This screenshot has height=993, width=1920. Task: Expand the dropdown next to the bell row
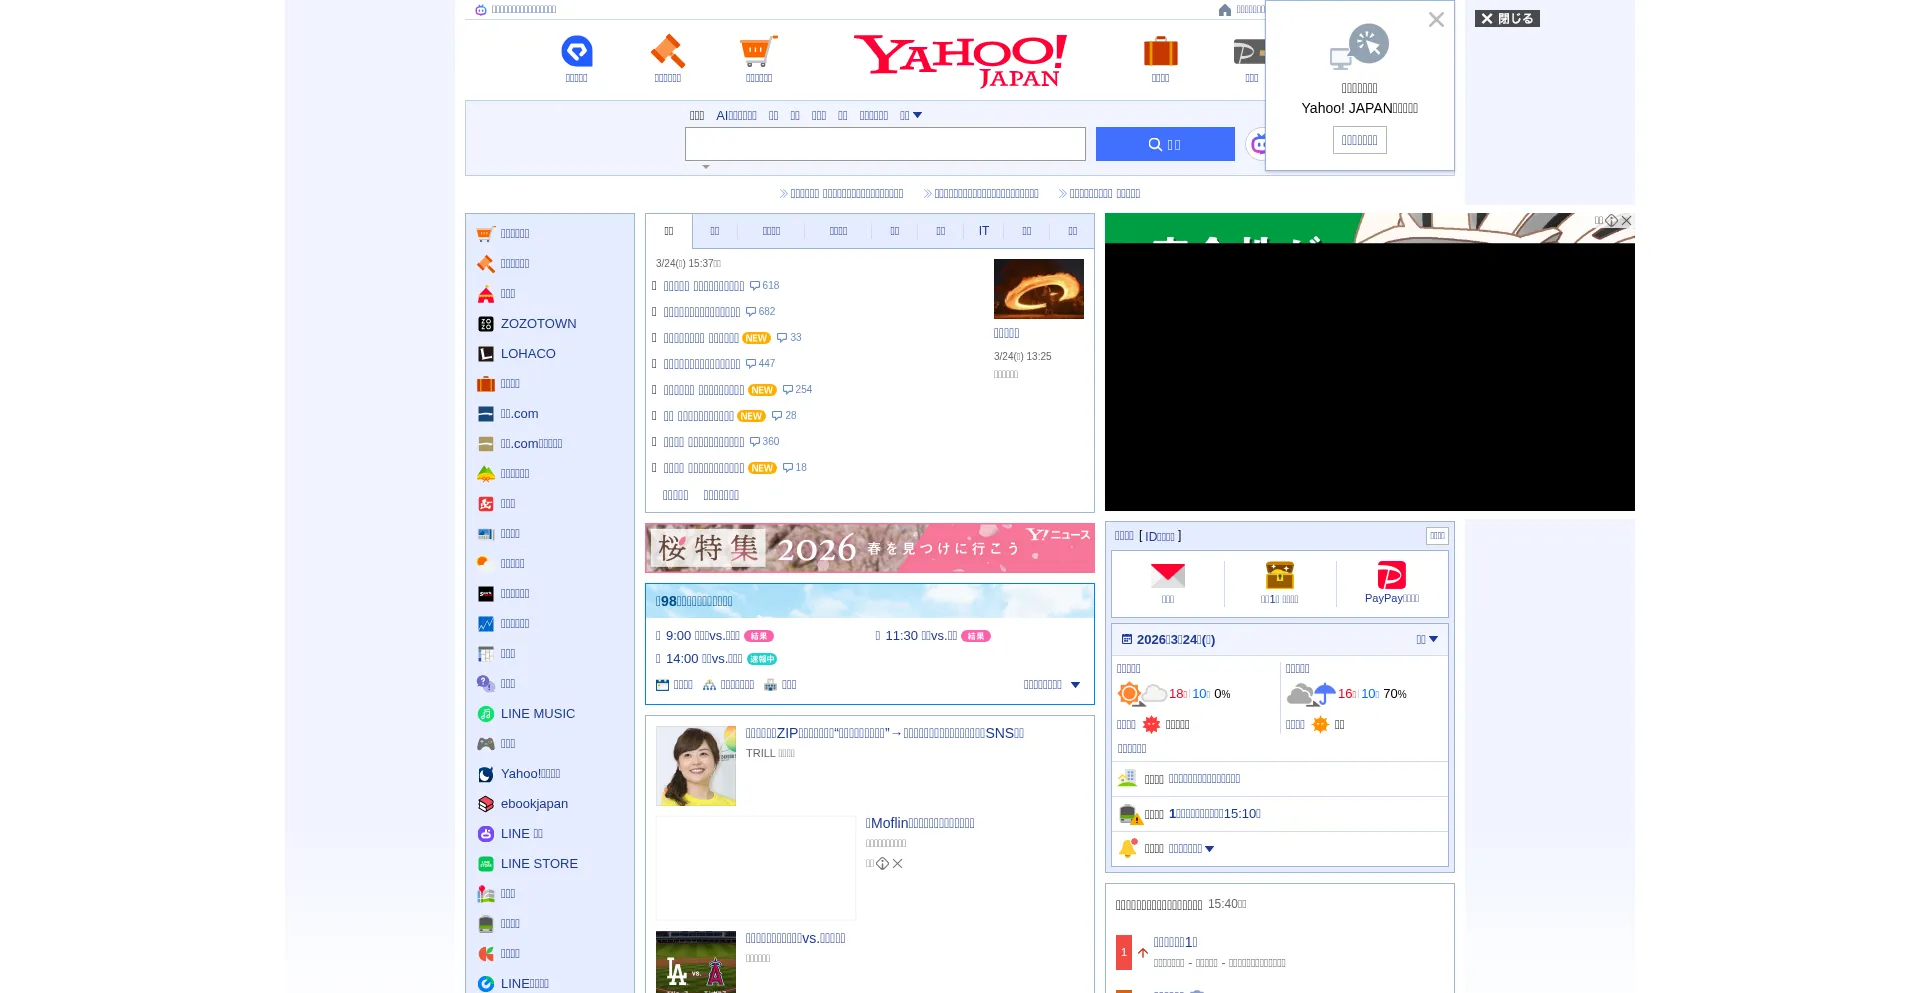pos(1210,849)
